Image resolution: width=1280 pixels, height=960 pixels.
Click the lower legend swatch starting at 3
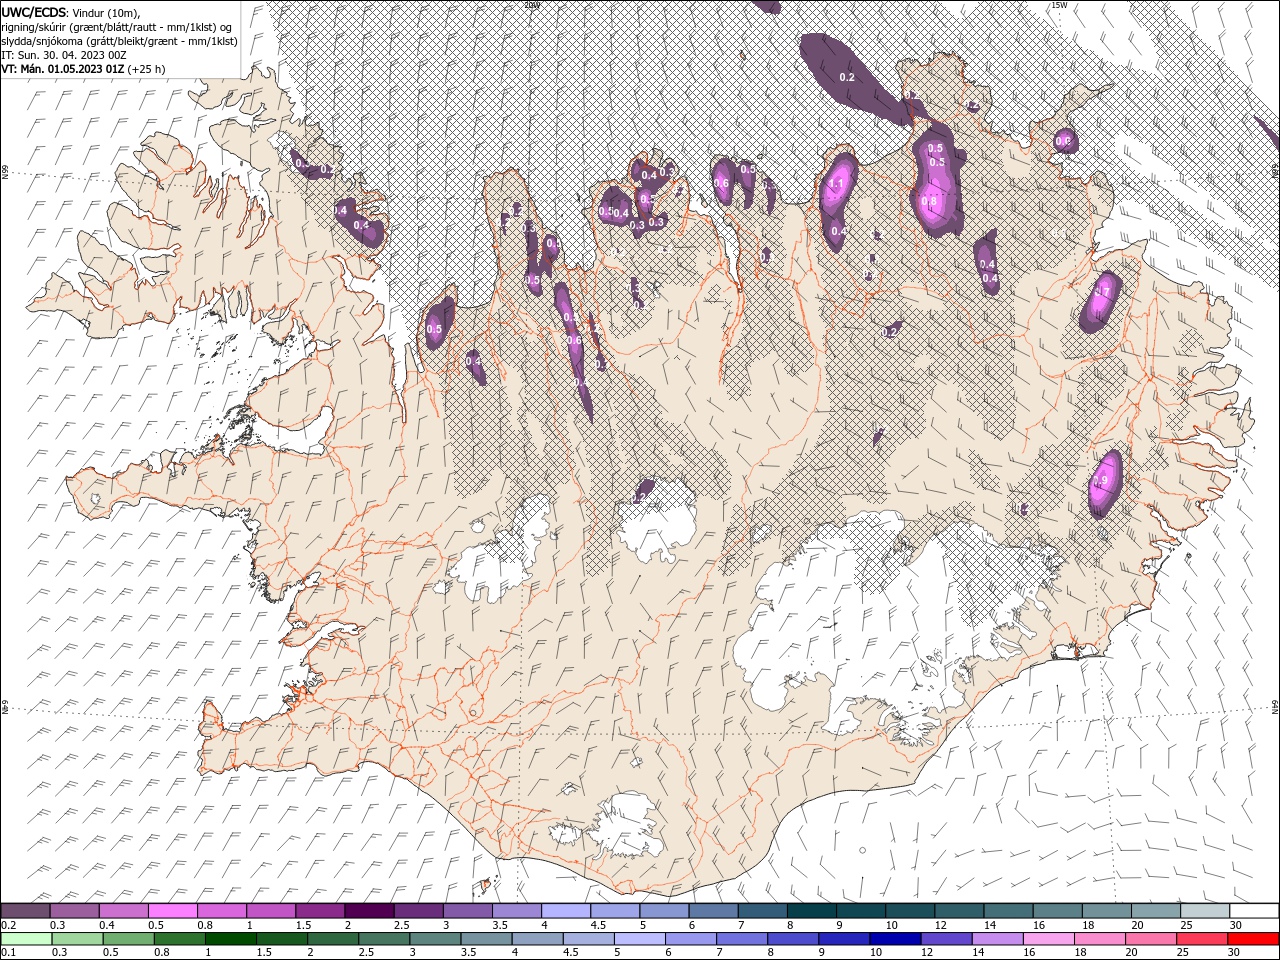pos(434,939)
